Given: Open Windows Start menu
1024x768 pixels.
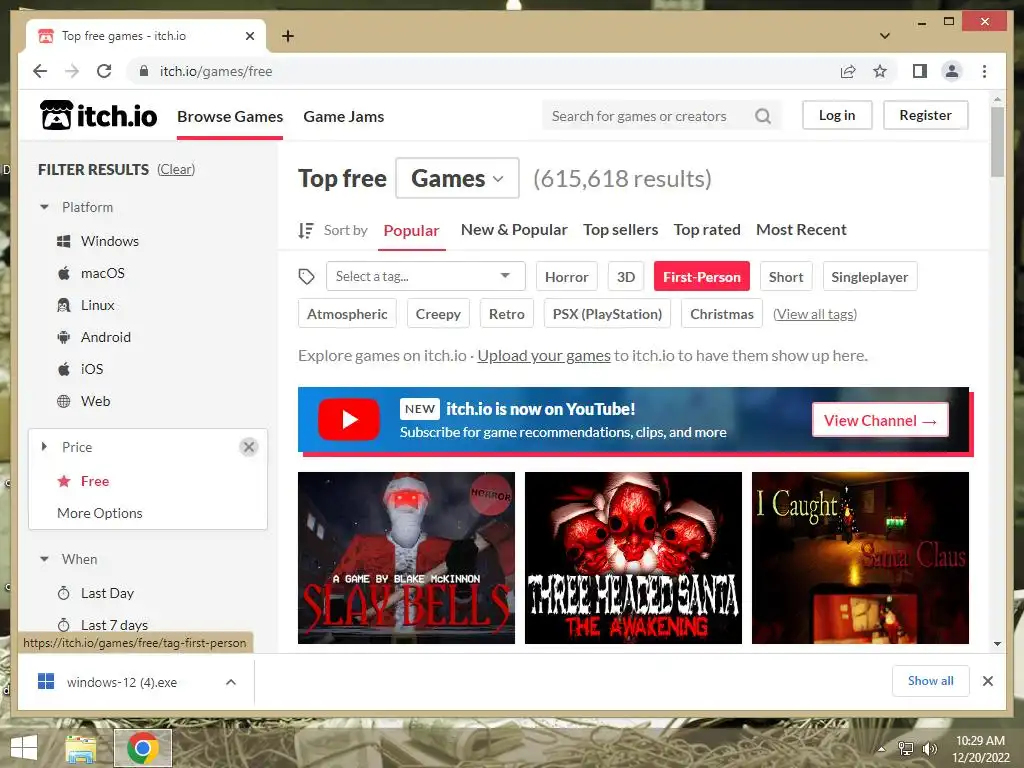Looking at the screenshot, I should (x=24, y=748).
